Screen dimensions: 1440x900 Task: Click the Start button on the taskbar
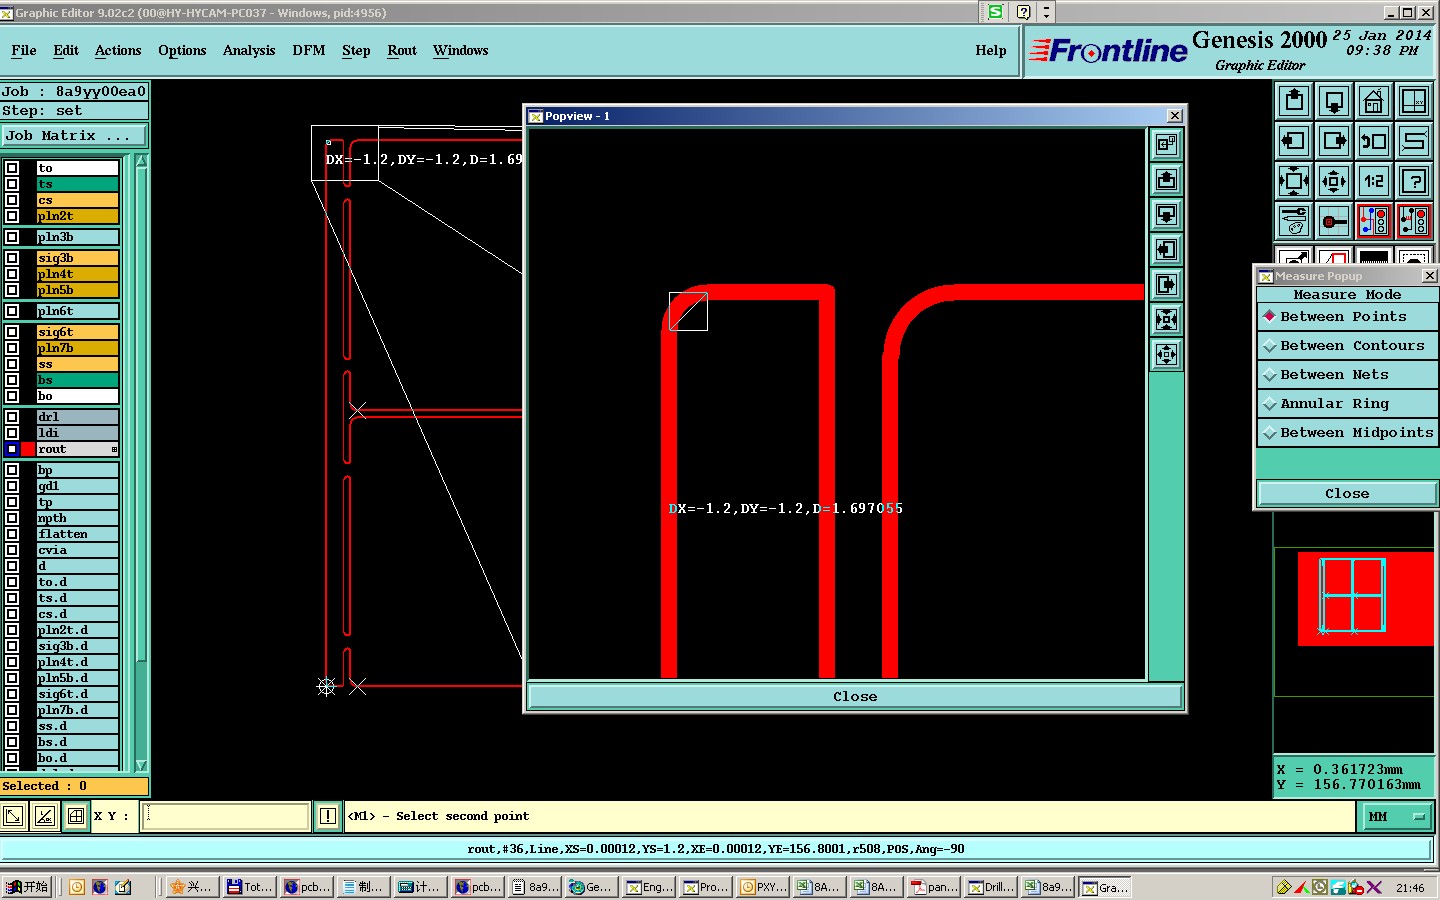[x=27, y=887]
